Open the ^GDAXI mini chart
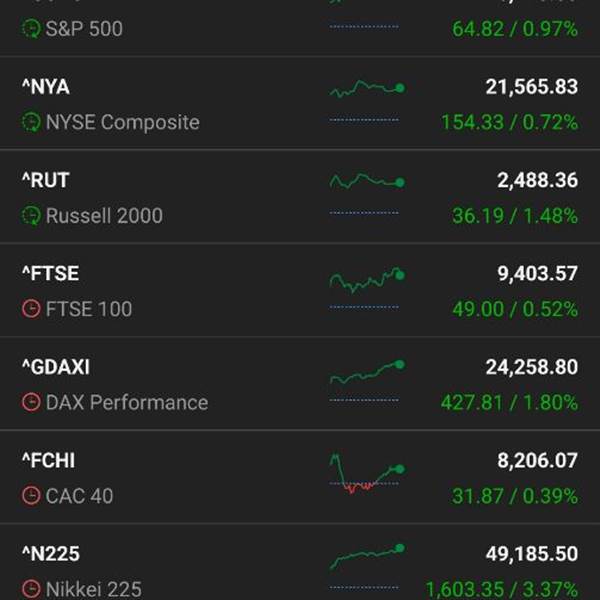600x600 pixels. (366, 374)
